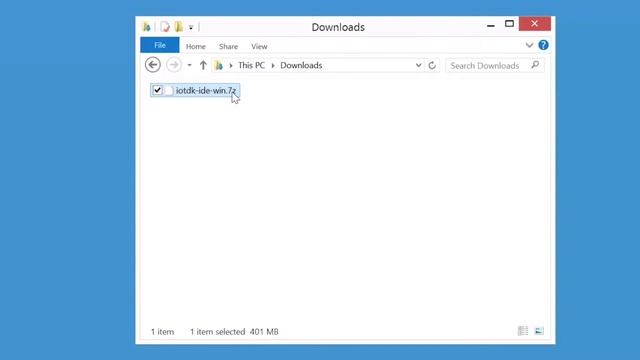Minimize the Downloads window
The height and width of the screenshot is (360, 640).
491,25
